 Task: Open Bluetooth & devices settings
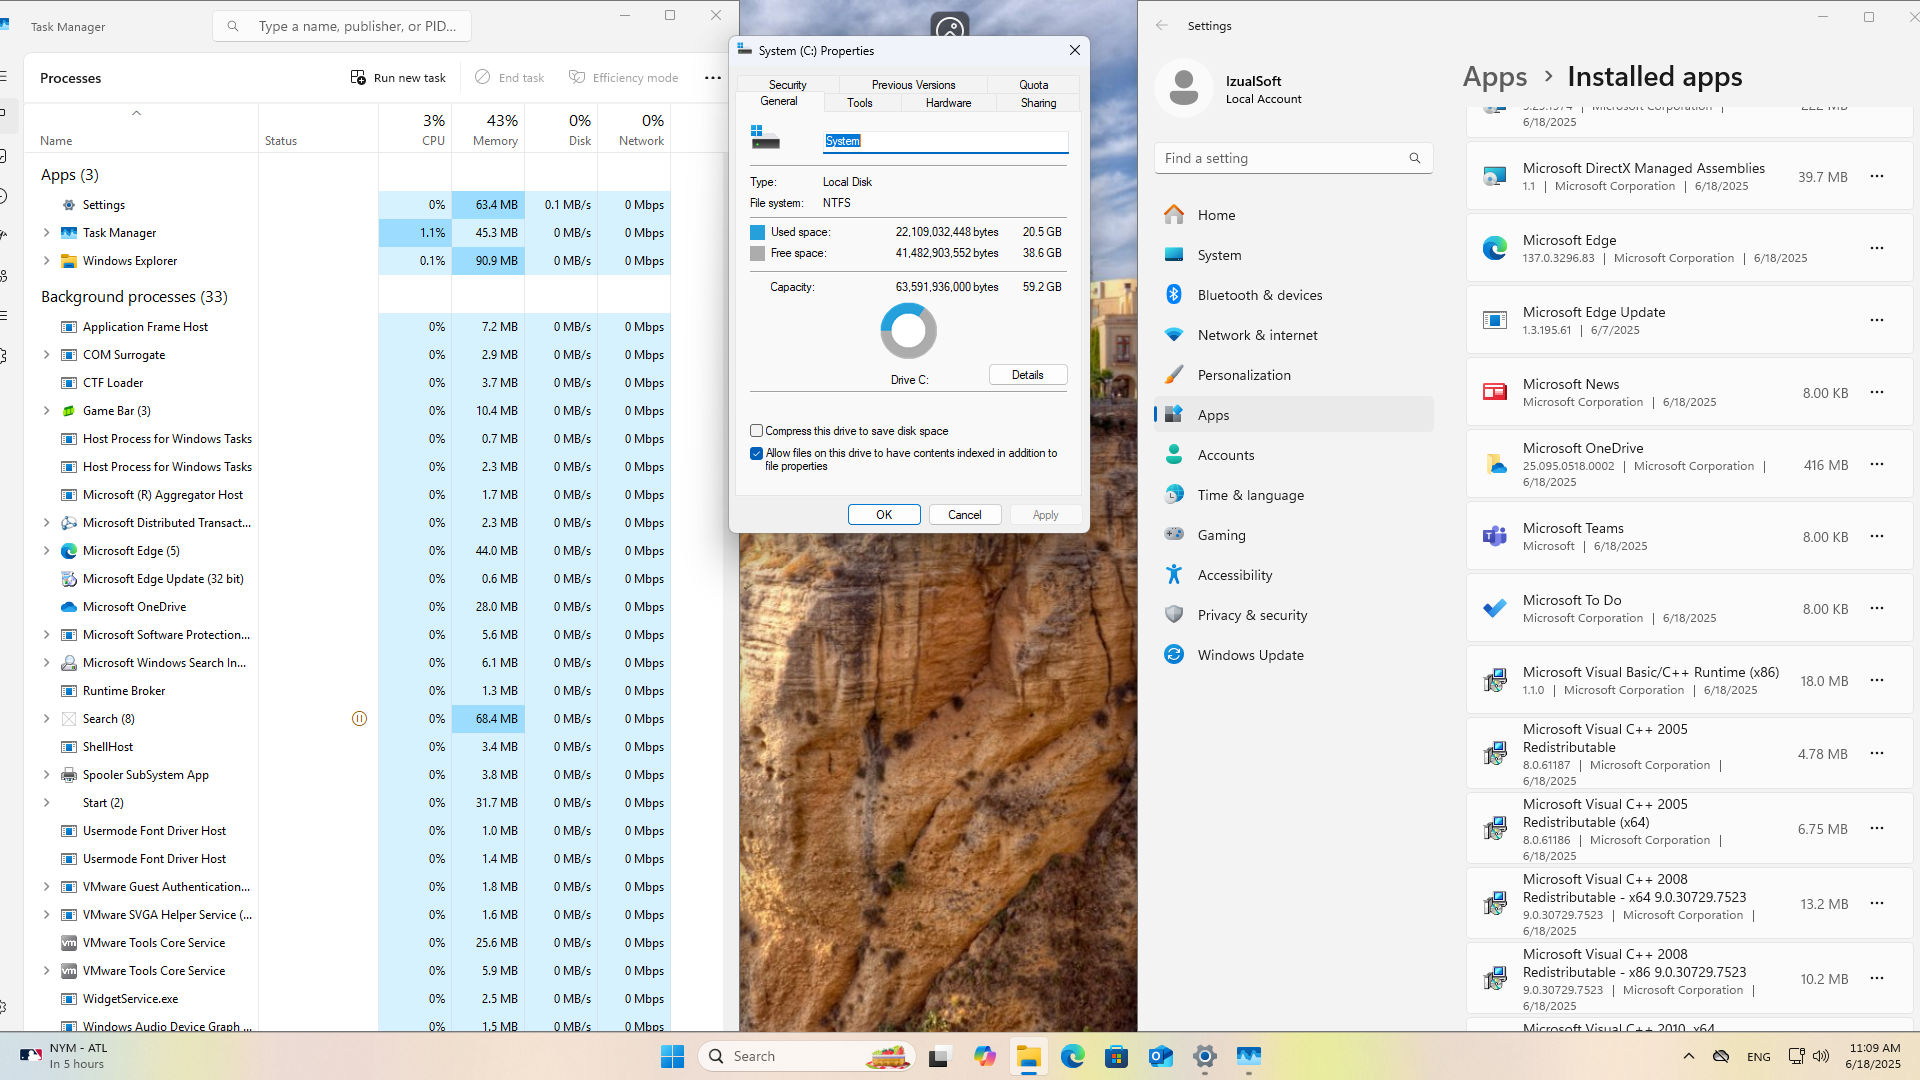pyautogui.click(x=1293, y=295)
